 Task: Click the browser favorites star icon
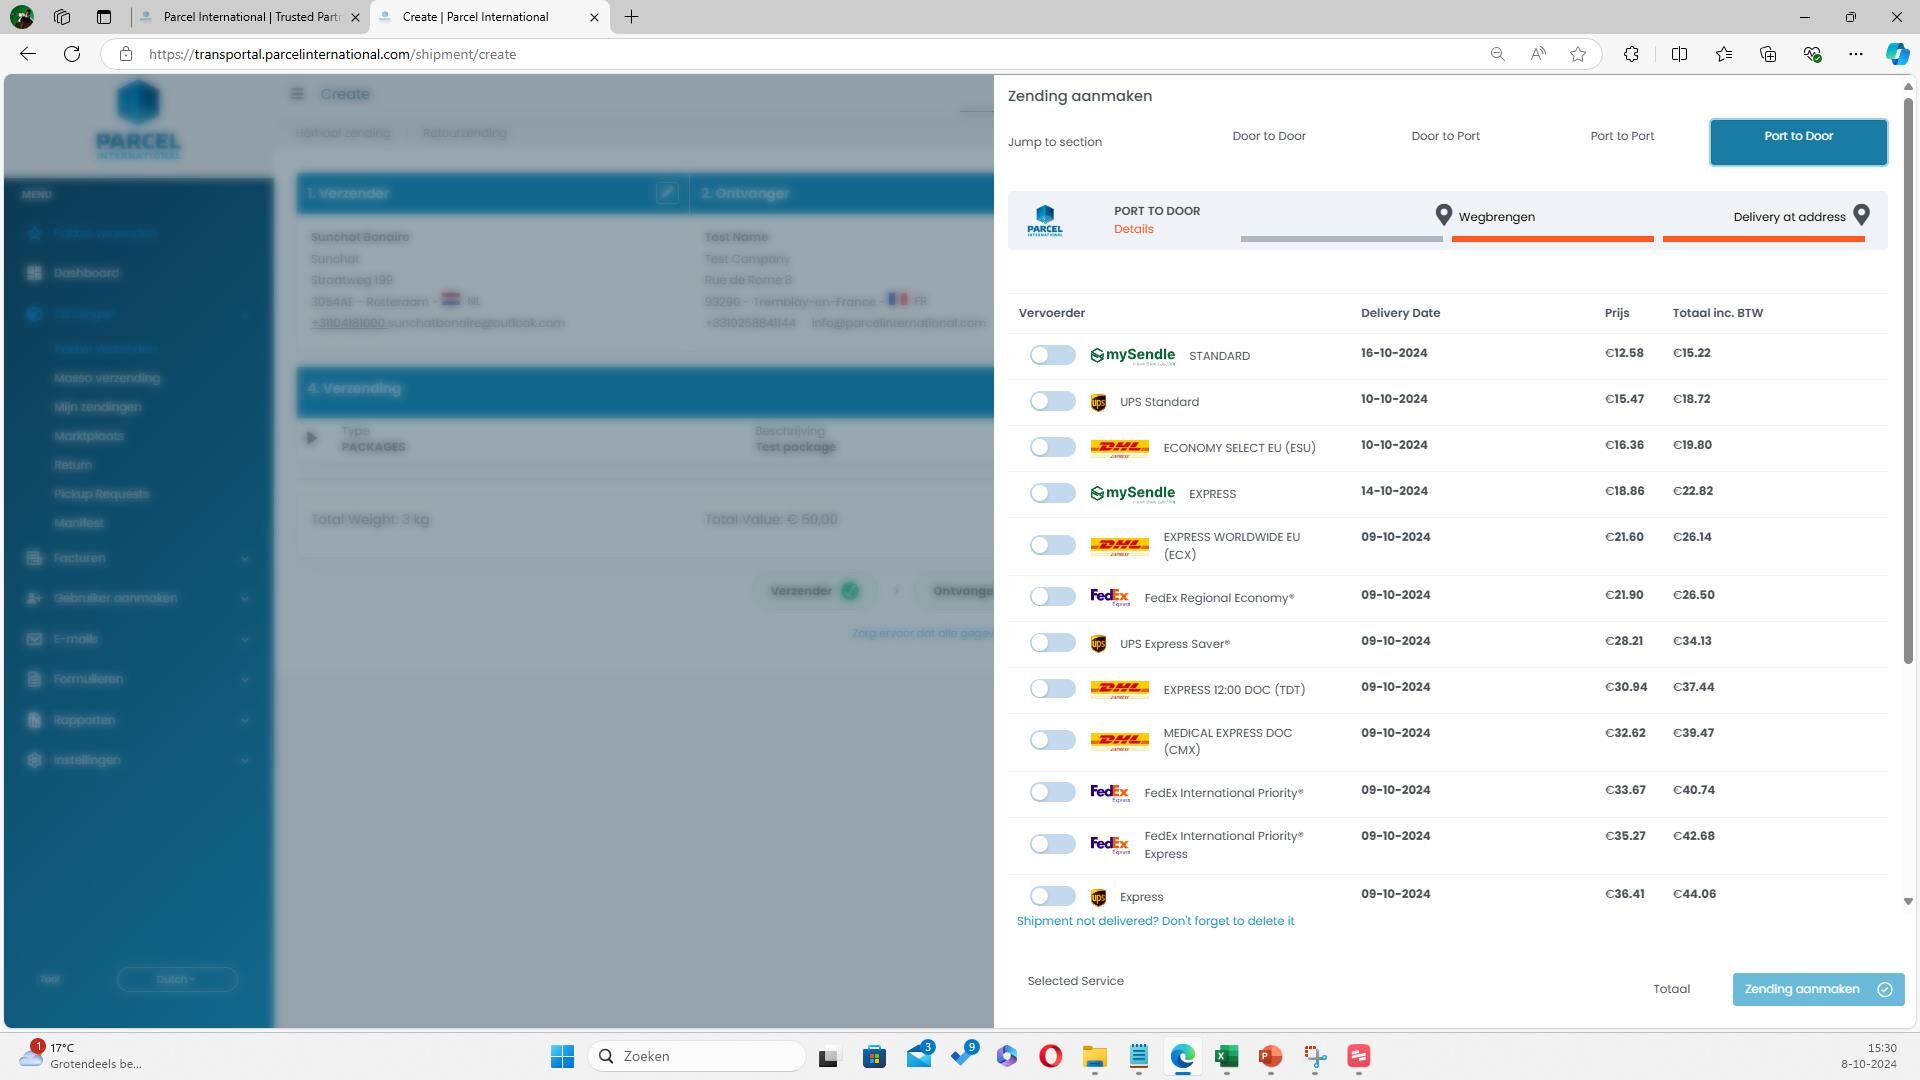1577,54
